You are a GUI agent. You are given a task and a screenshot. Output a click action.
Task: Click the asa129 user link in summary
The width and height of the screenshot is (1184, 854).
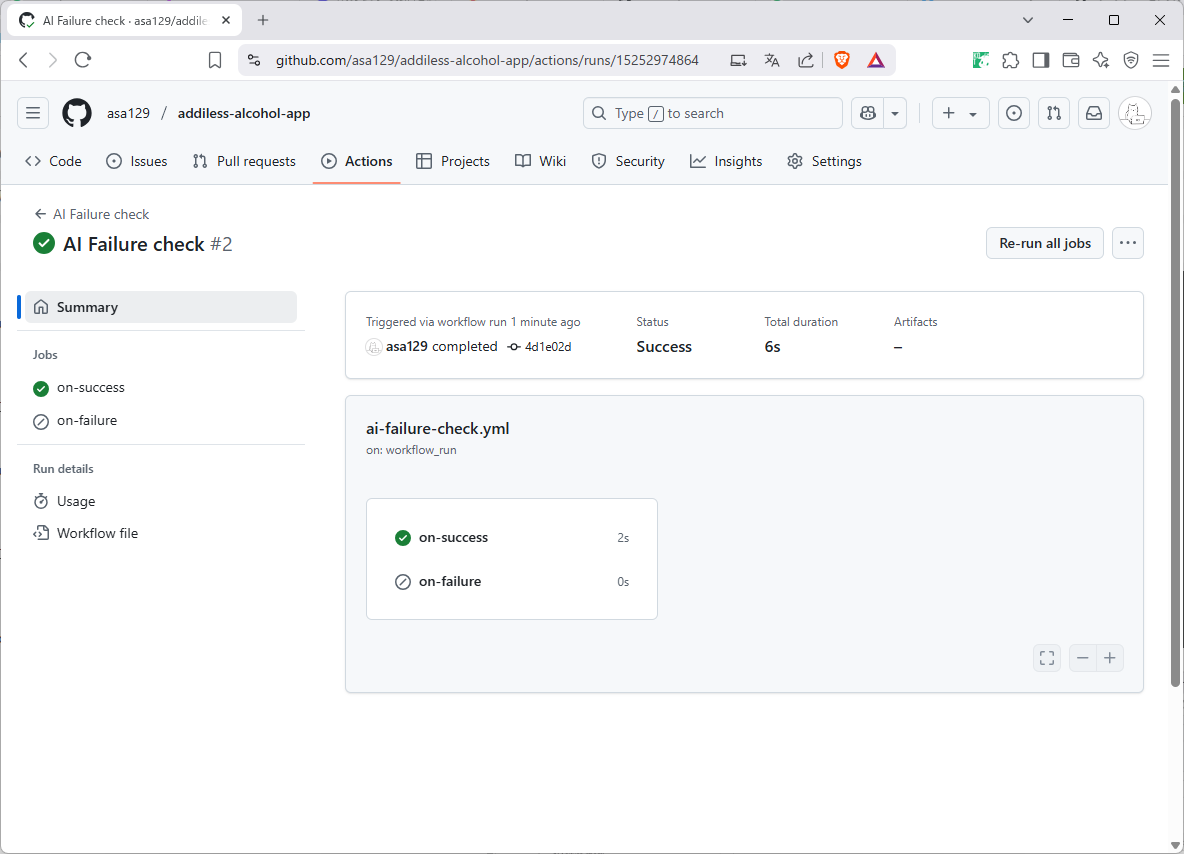(406, 347)
